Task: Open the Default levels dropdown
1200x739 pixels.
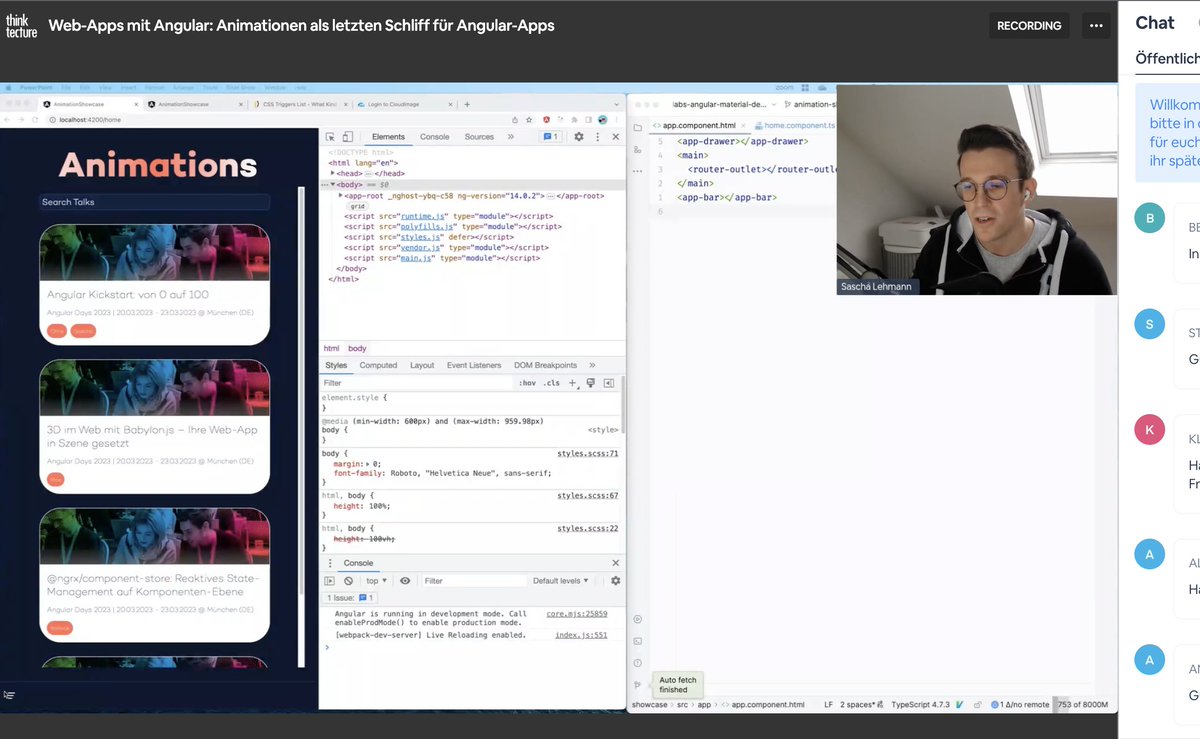Action: coord(559,581)
